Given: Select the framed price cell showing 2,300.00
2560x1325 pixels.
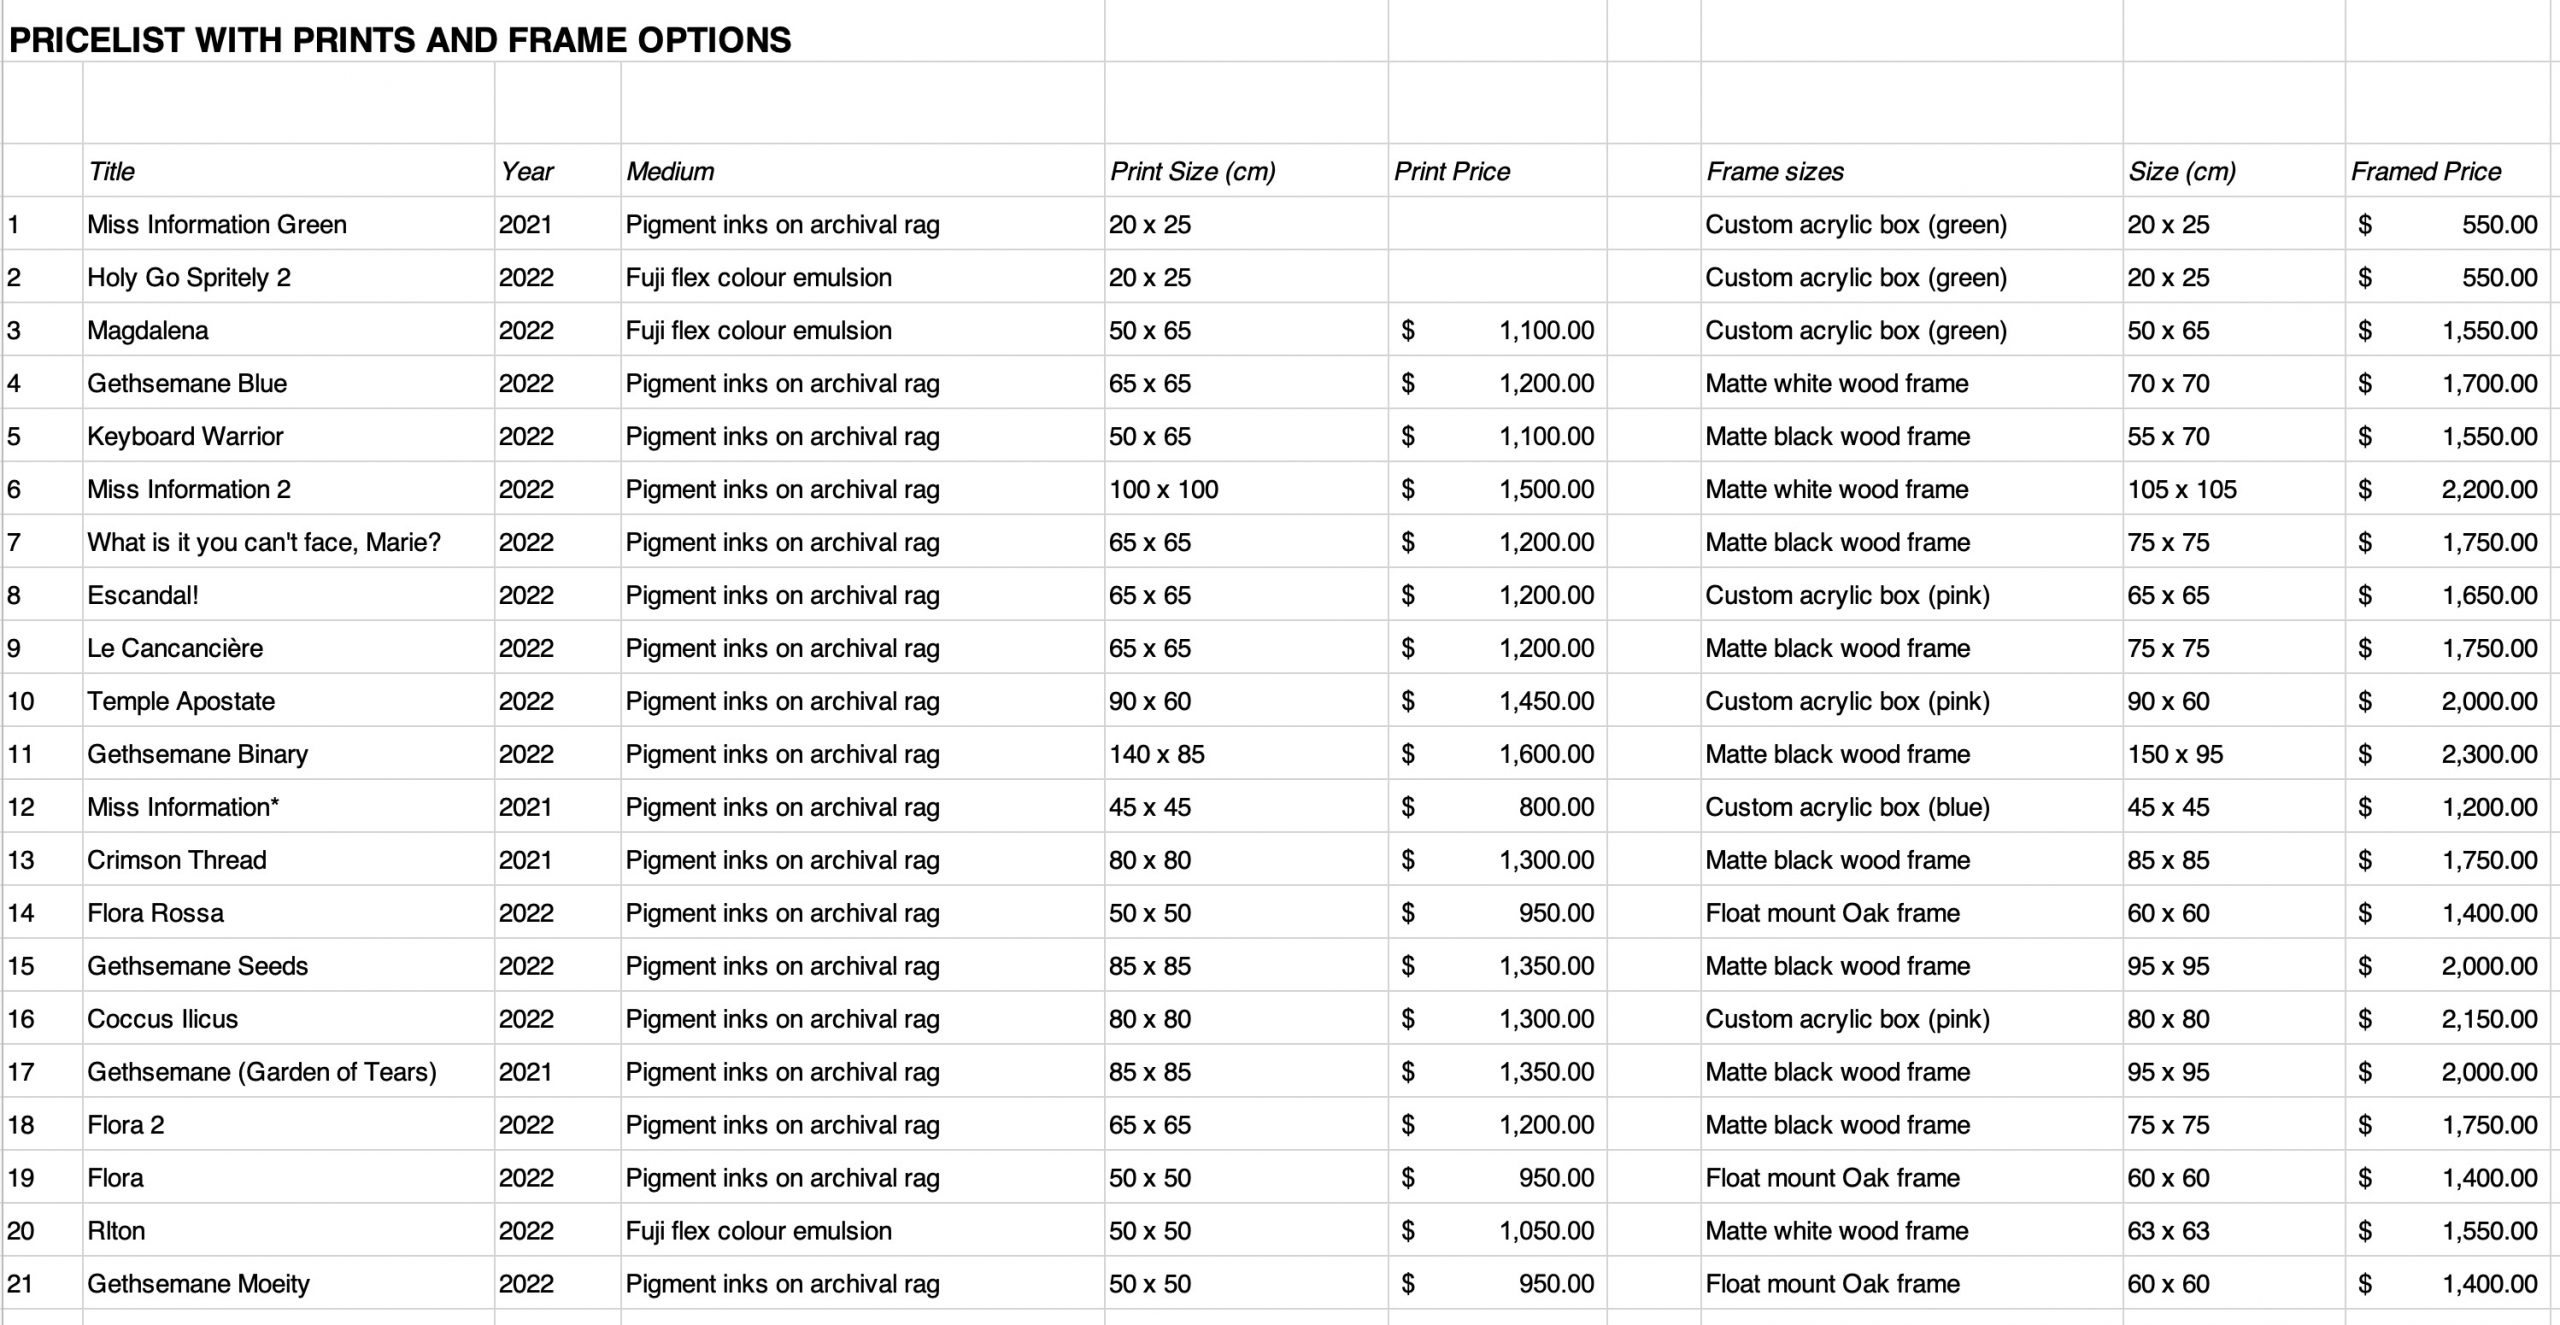Looking at the screenshot, I should coord(2447,754).
